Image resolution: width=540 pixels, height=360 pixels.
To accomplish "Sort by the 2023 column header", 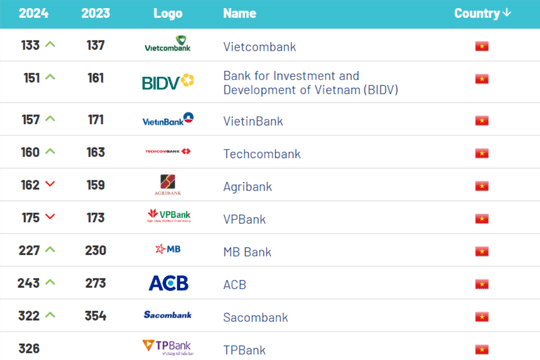I will point(95,13).
